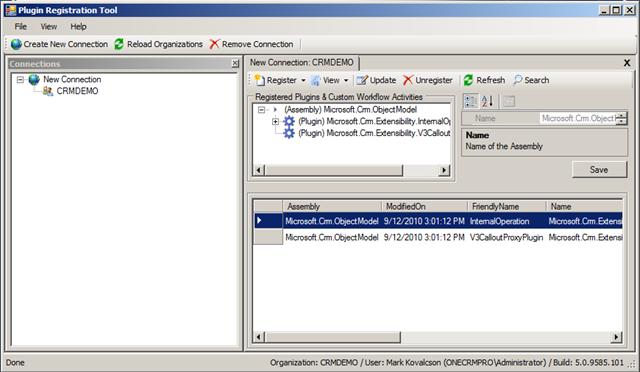The height and width of the screenshot is (372, 640).
Task: Sort grid by Assembly column header
Action: coord(332,207)
